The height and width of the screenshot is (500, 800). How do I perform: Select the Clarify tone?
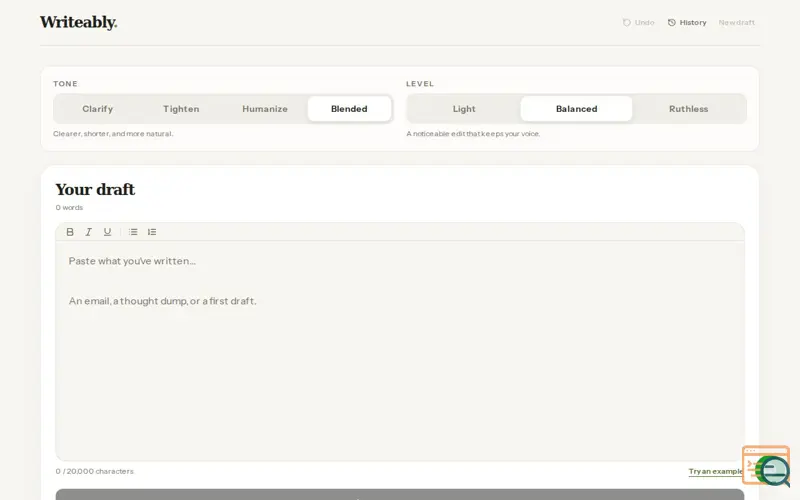click(97, 109)
